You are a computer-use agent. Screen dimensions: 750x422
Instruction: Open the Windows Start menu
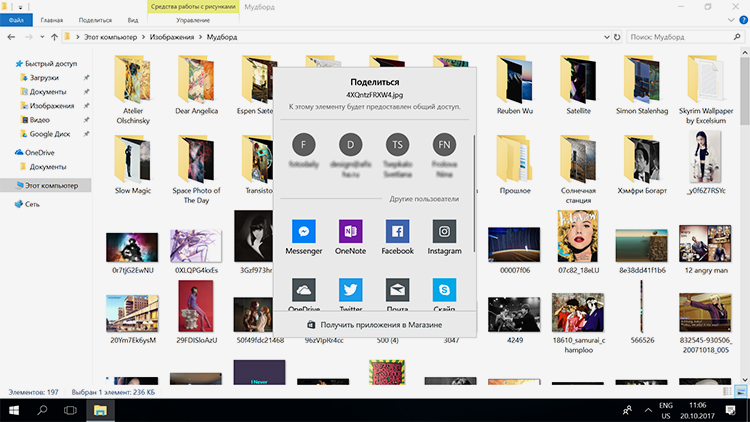[14, 411]
